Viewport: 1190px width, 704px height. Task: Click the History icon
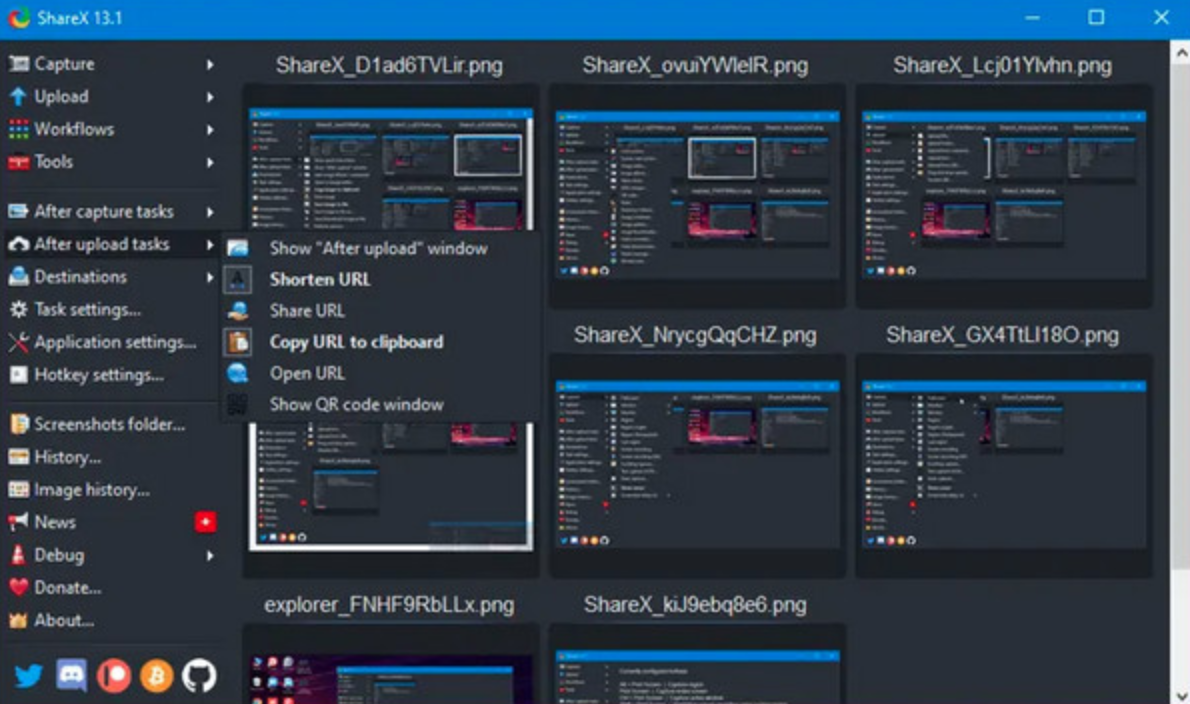[x=18, y=457]
